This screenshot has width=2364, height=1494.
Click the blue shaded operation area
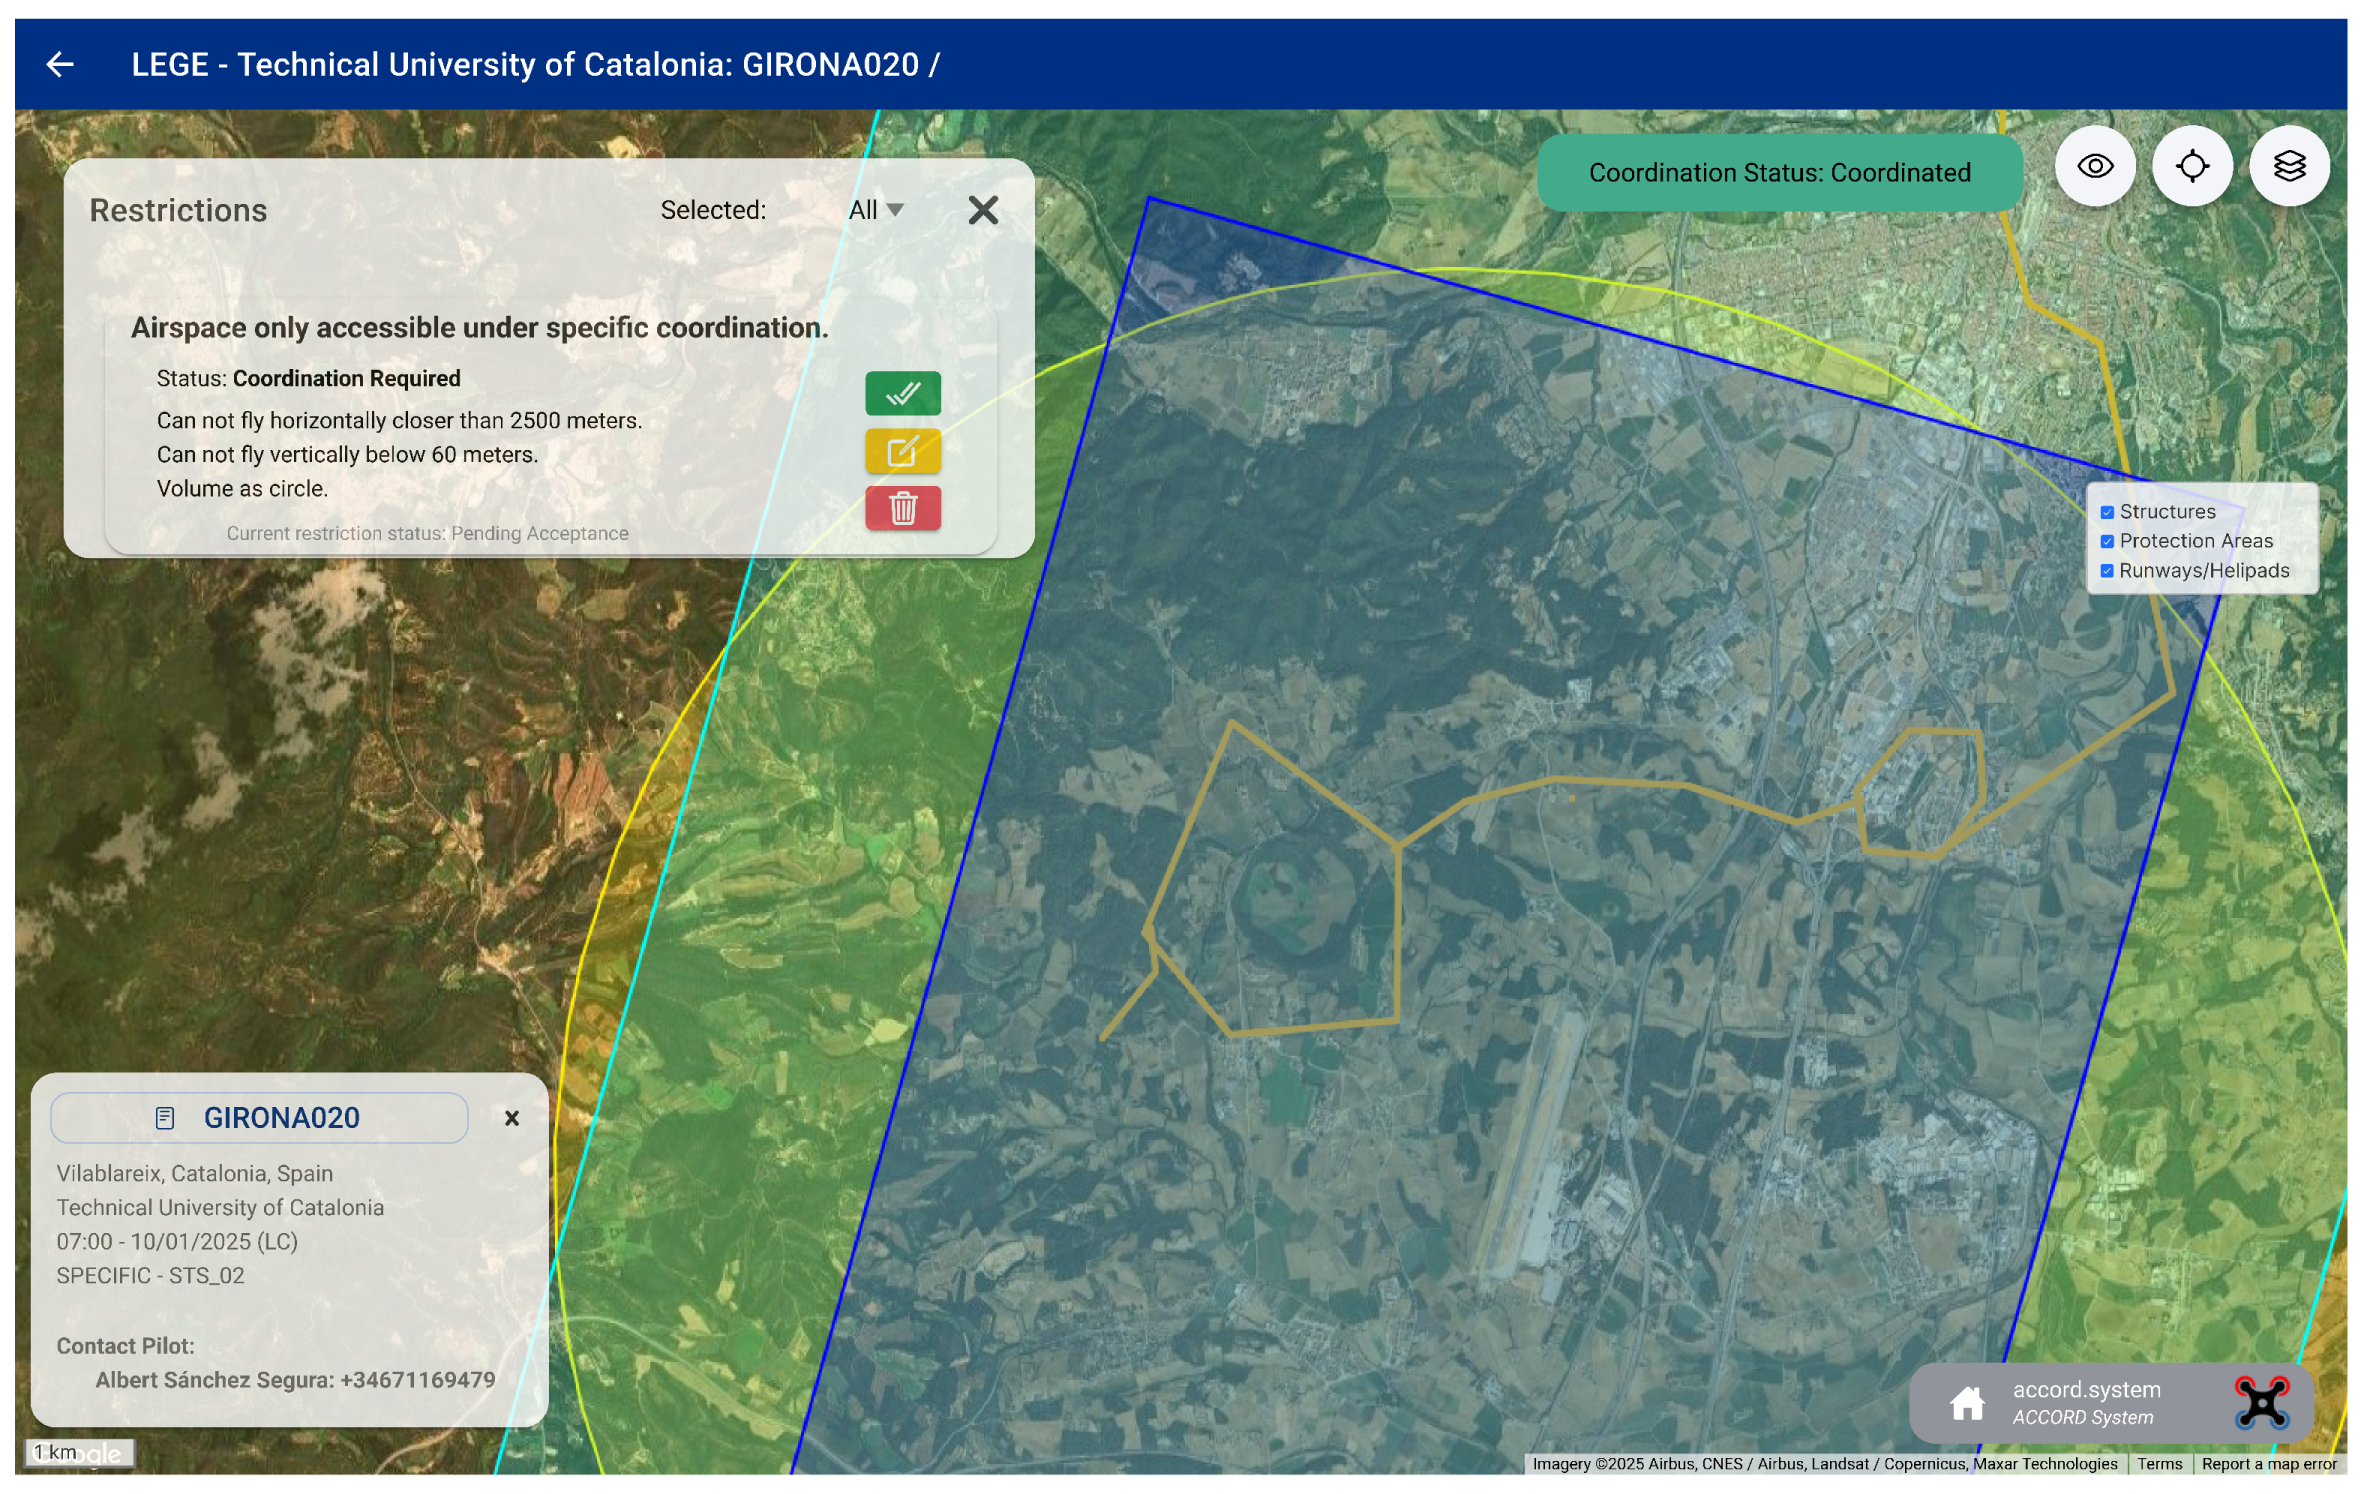point(1500,600)
